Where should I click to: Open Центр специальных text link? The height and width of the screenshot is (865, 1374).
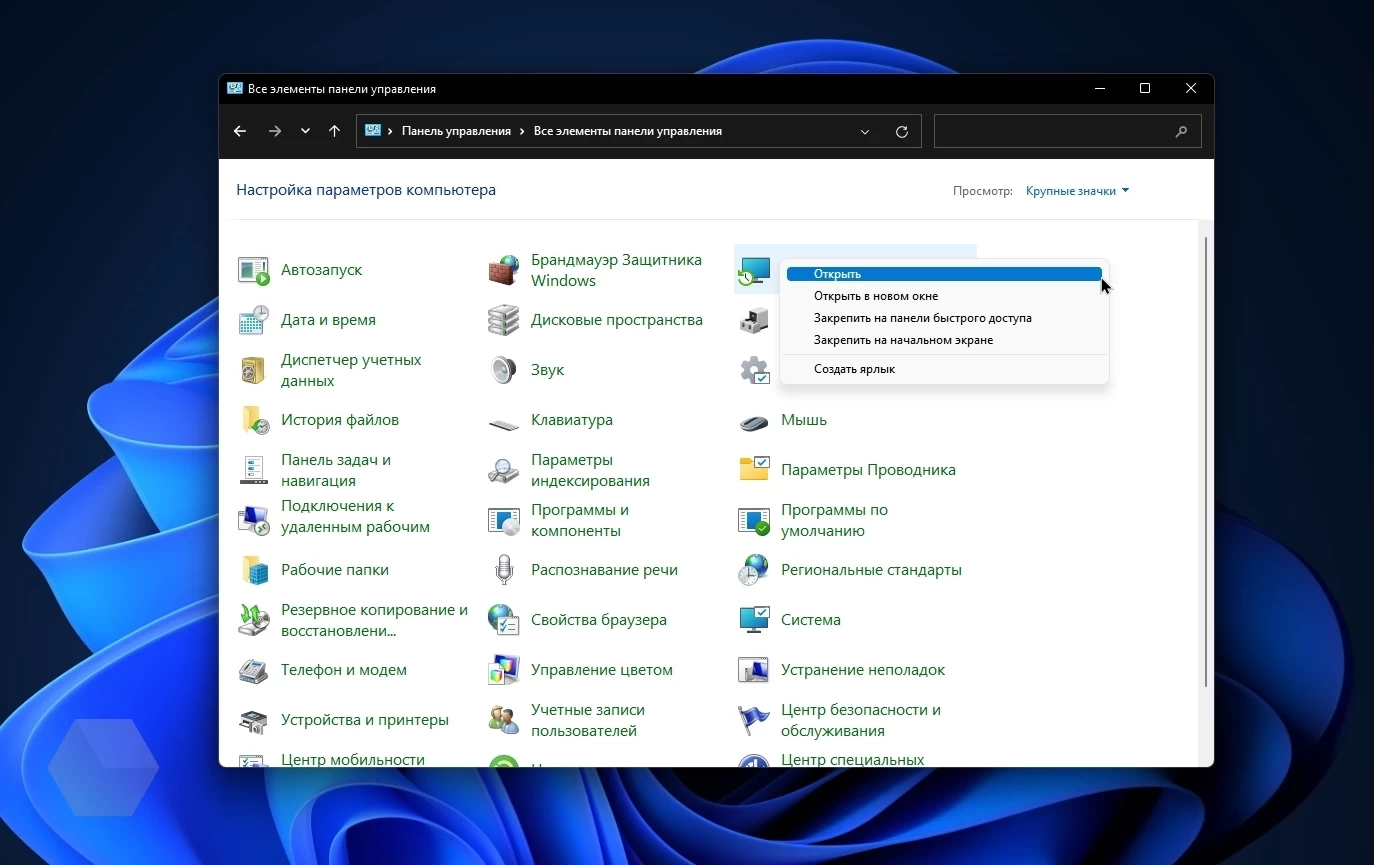coord(852,760)
